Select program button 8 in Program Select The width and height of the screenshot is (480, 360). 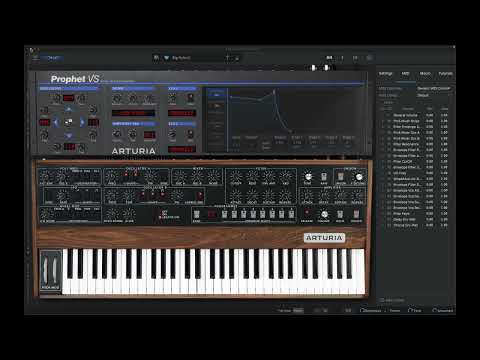pyautogui.click(x=291, y=214)
